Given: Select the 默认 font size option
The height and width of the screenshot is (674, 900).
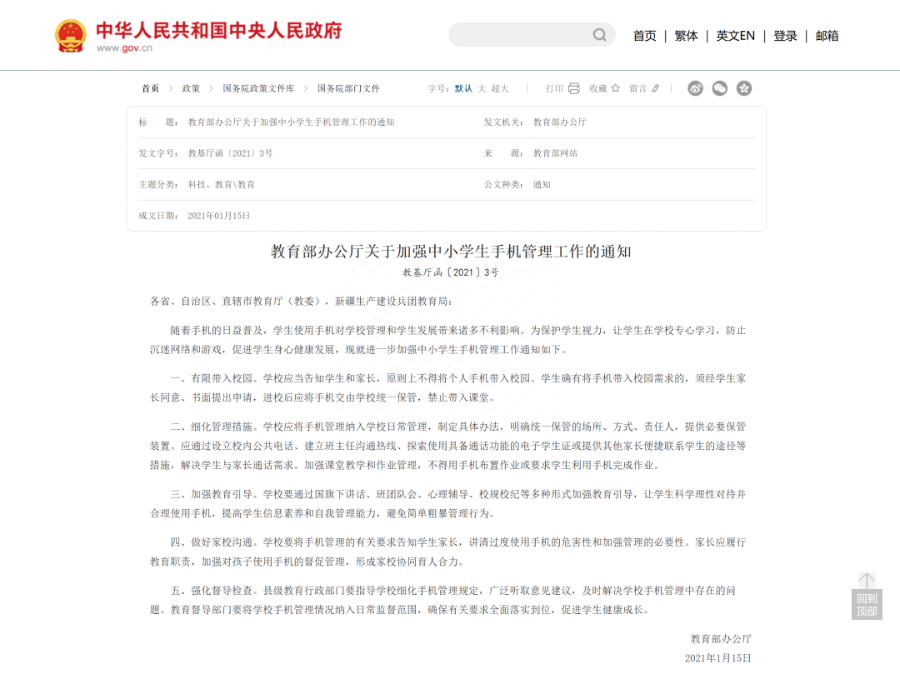Looking at the screenshot, I should pos(461,88).
